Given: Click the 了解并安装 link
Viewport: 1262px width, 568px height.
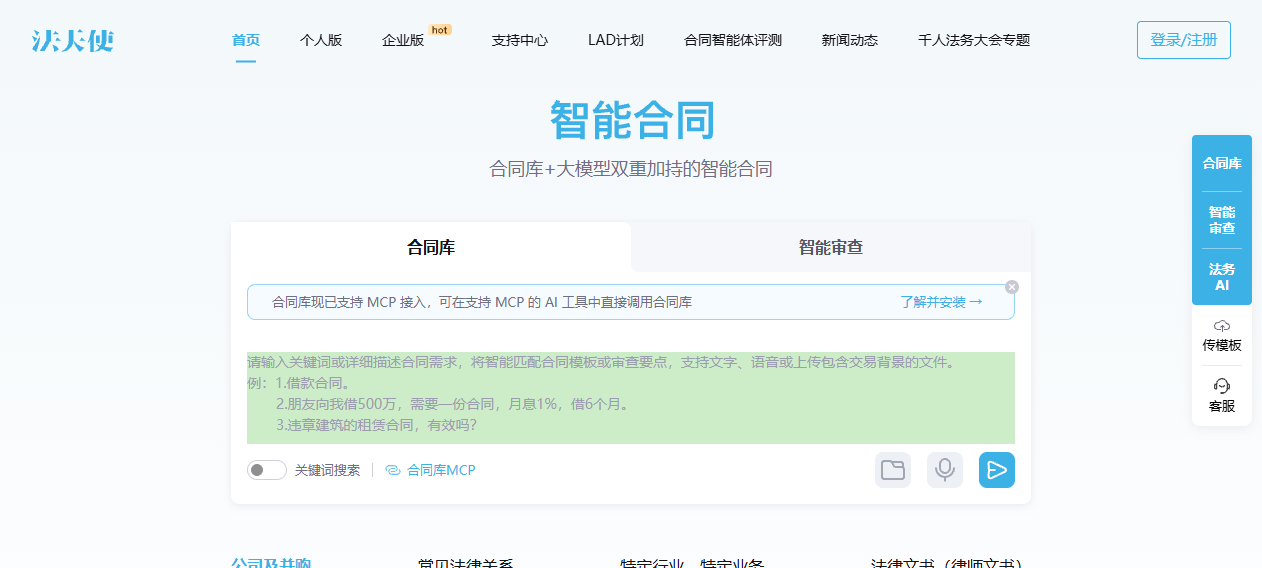Looking at the screenshot, I should (x=941, y=302).
